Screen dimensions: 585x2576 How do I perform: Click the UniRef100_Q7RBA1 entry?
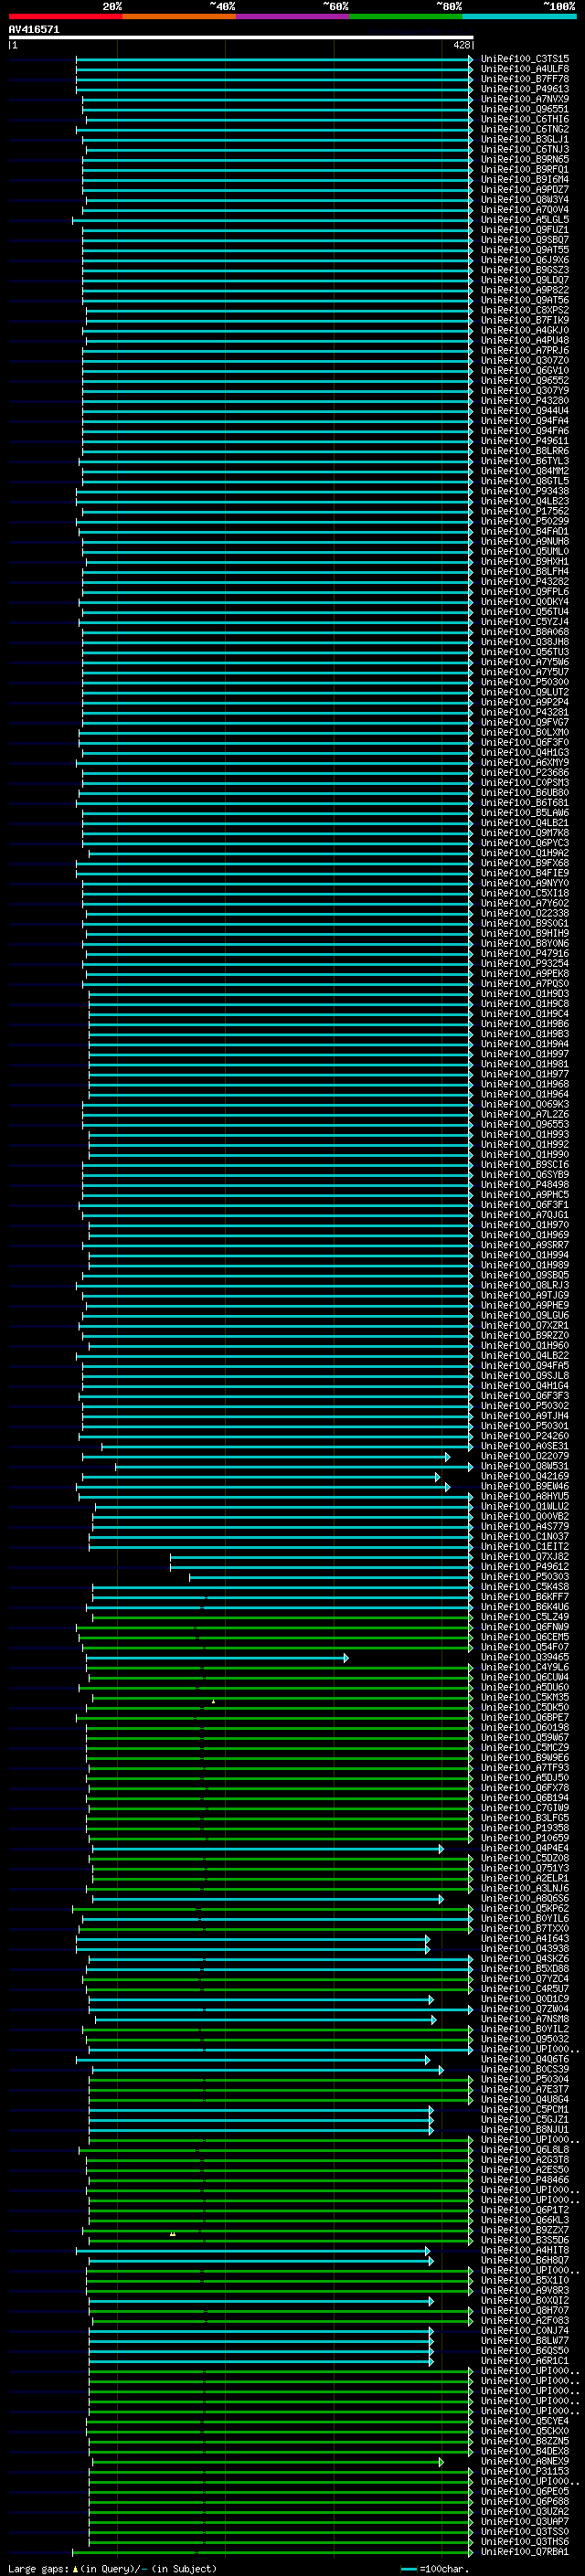click(525, 2551)
